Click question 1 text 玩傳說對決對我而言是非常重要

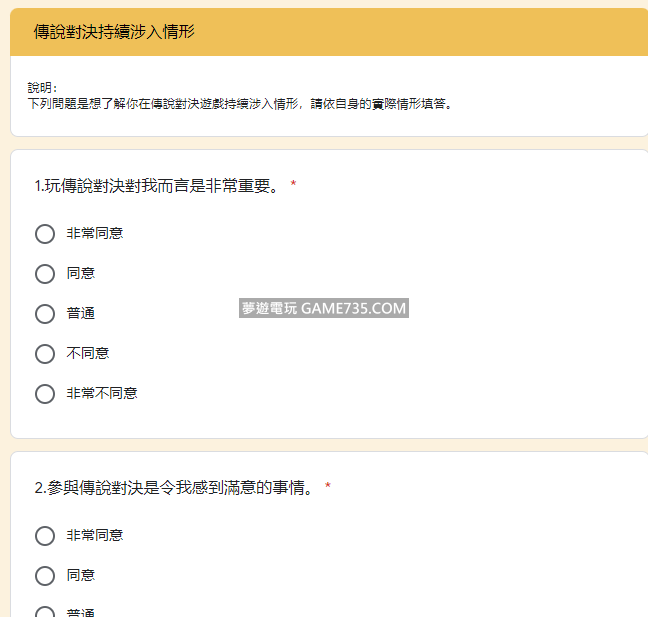[158, 186]
